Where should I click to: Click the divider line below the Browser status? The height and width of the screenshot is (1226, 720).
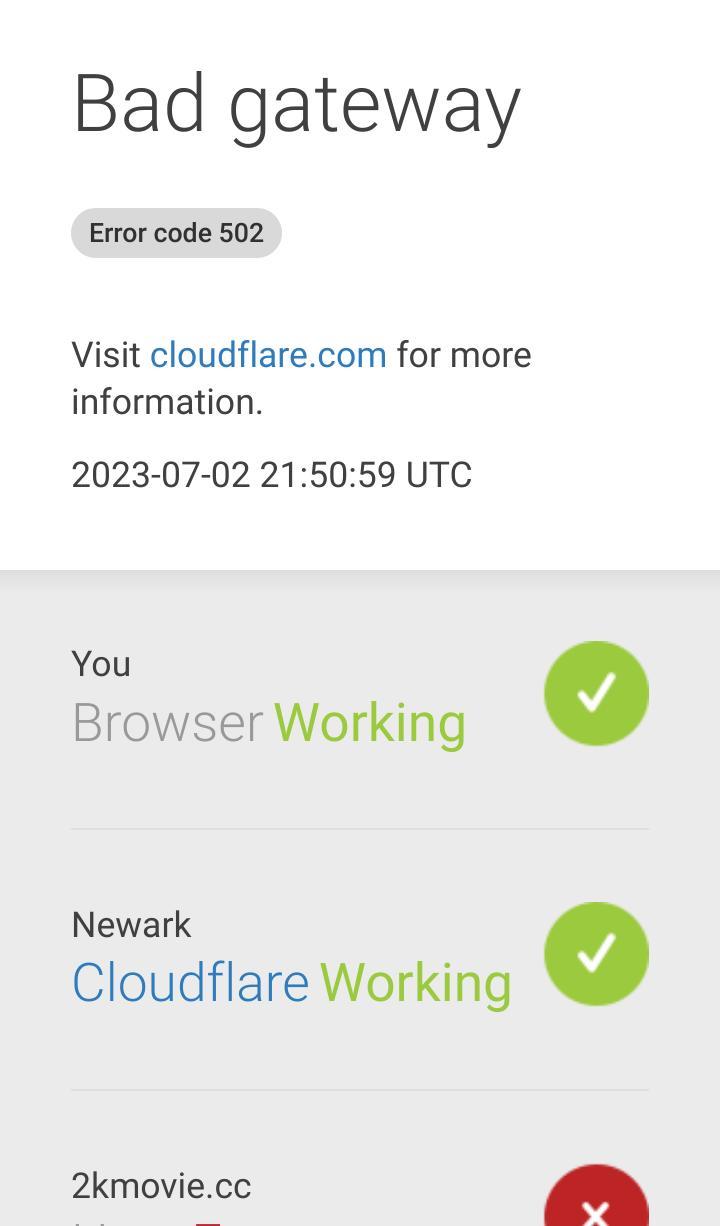click(360, 828)
